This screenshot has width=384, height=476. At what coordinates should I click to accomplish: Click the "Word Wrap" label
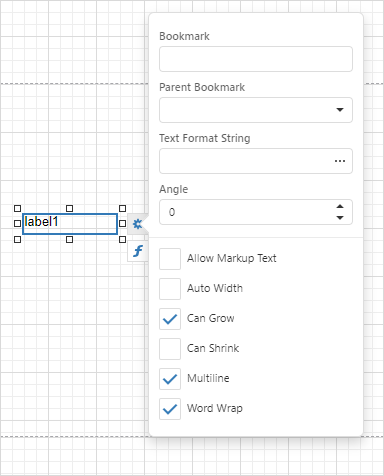[x=215, y=408]
